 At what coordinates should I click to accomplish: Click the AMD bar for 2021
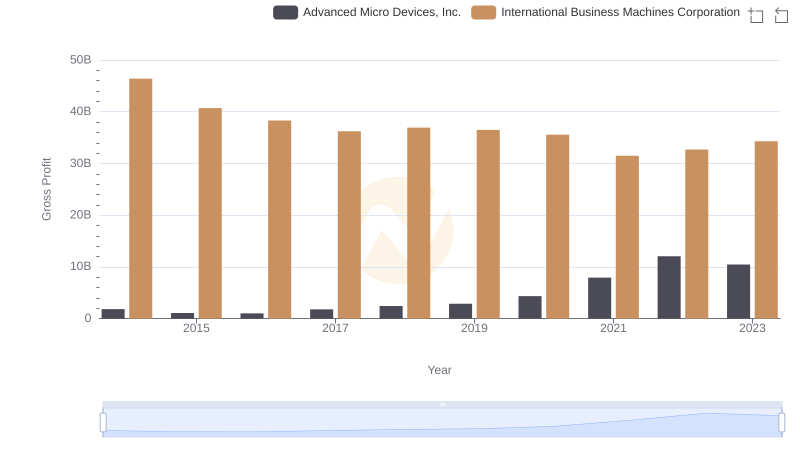click(599, 298)
